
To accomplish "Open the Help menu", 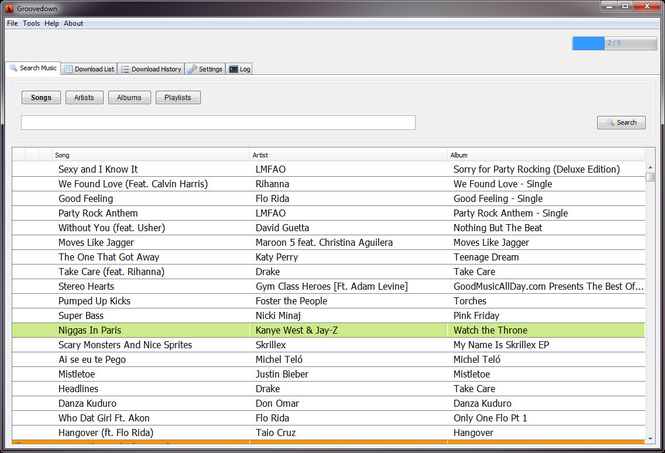I will (x=52, y=23).
